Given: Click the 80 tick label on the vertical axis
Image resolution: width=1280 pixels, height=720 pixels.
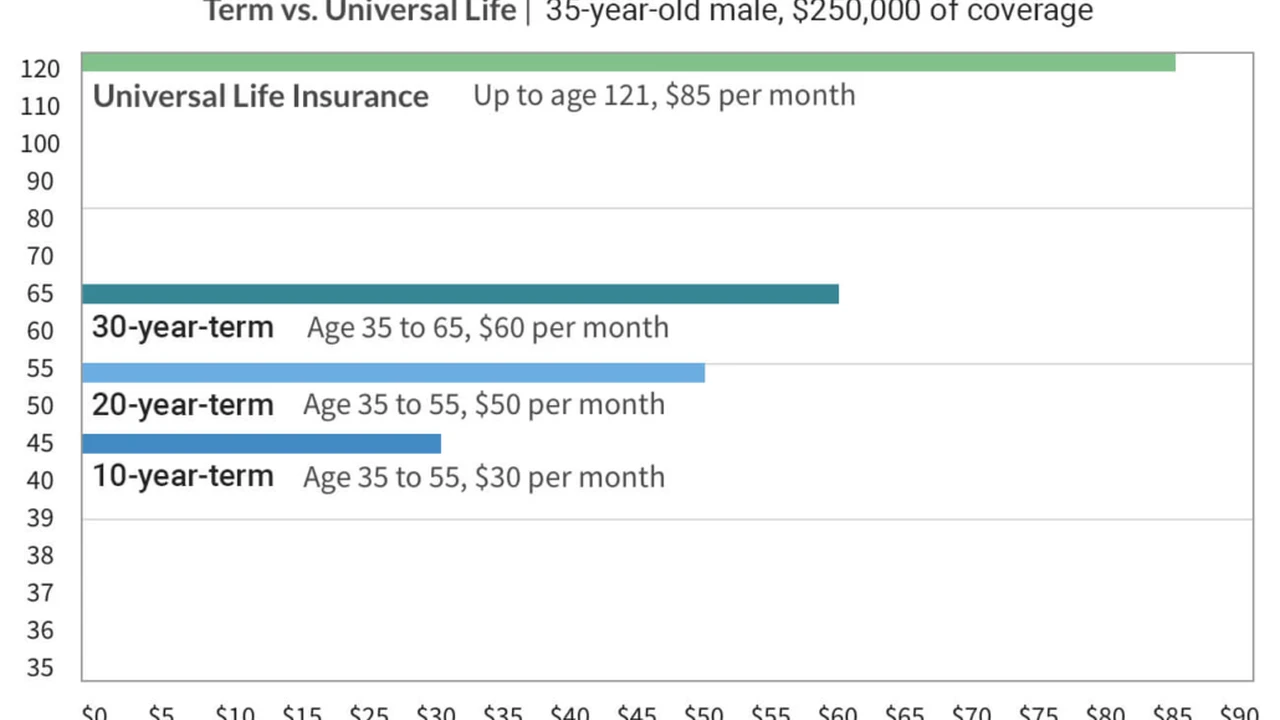Looking at the screenshot, I should click(40, 219).
